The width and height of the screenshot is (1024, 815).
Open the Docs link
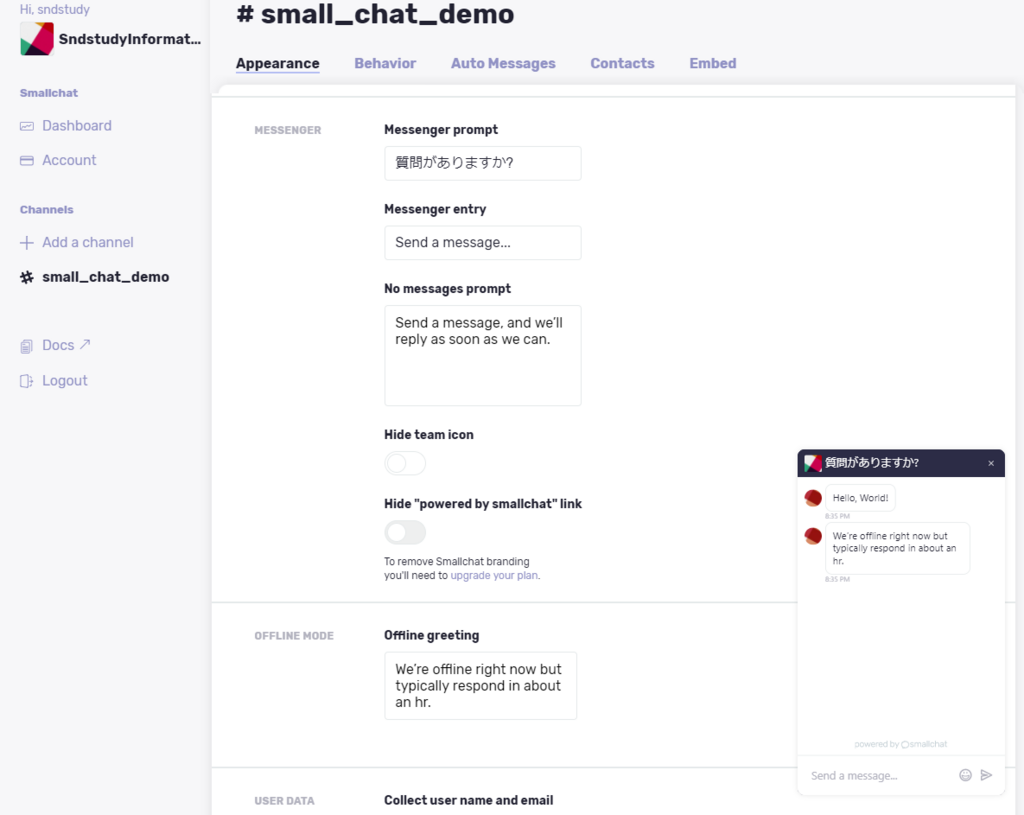(58, 345)
